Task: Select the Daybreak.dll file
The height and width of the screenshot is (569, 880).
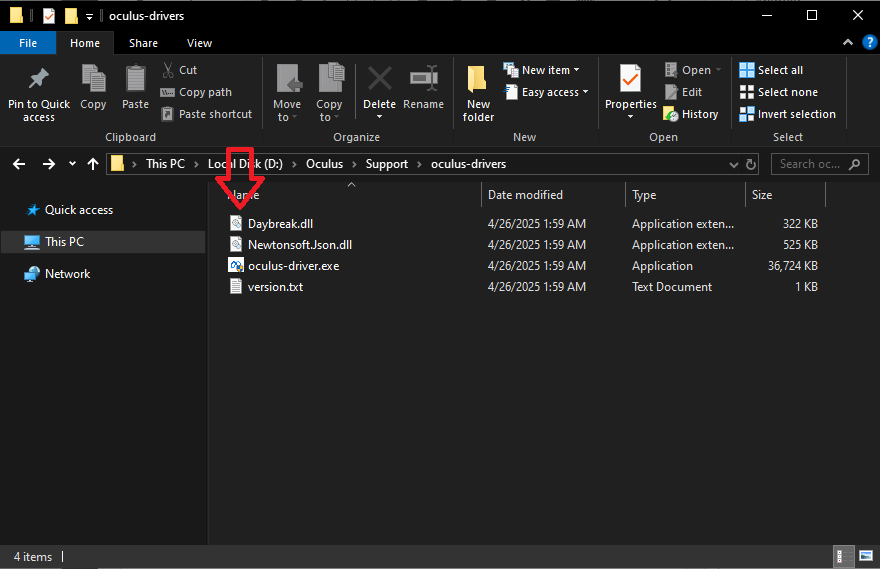Action: [280, 224]
